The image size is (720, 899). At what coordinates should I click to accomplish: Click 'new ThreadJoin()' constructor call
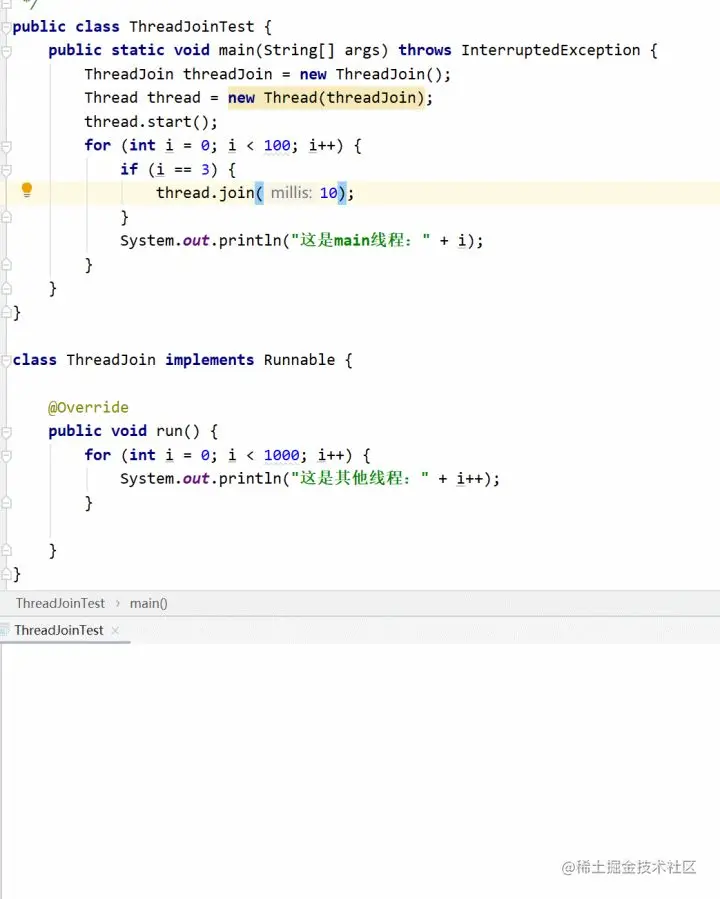point(370,74)
